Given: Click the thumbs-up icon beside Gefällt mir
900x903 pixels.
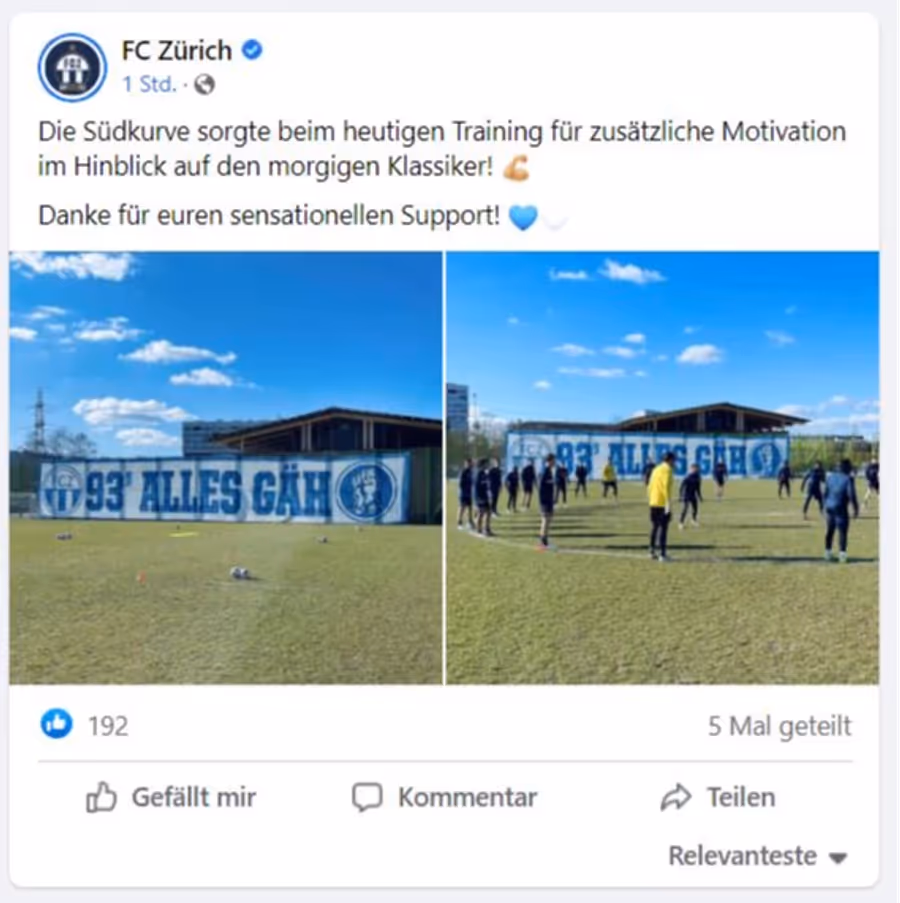Looking at the screenshot, I should (x=101, y=797).
